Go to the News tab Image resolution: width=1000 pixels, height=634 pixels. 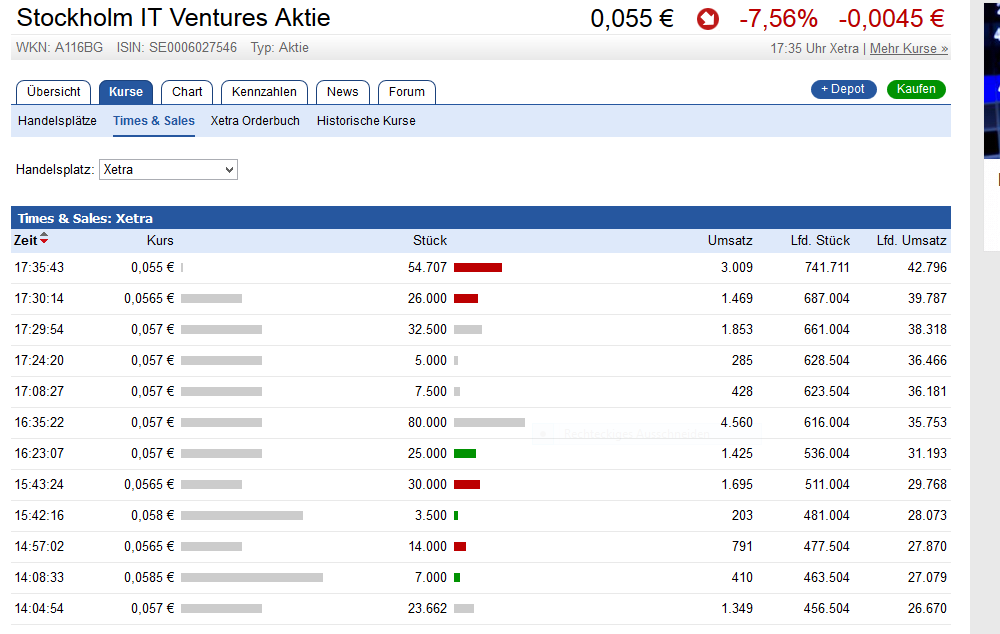[x=342, y=92]
